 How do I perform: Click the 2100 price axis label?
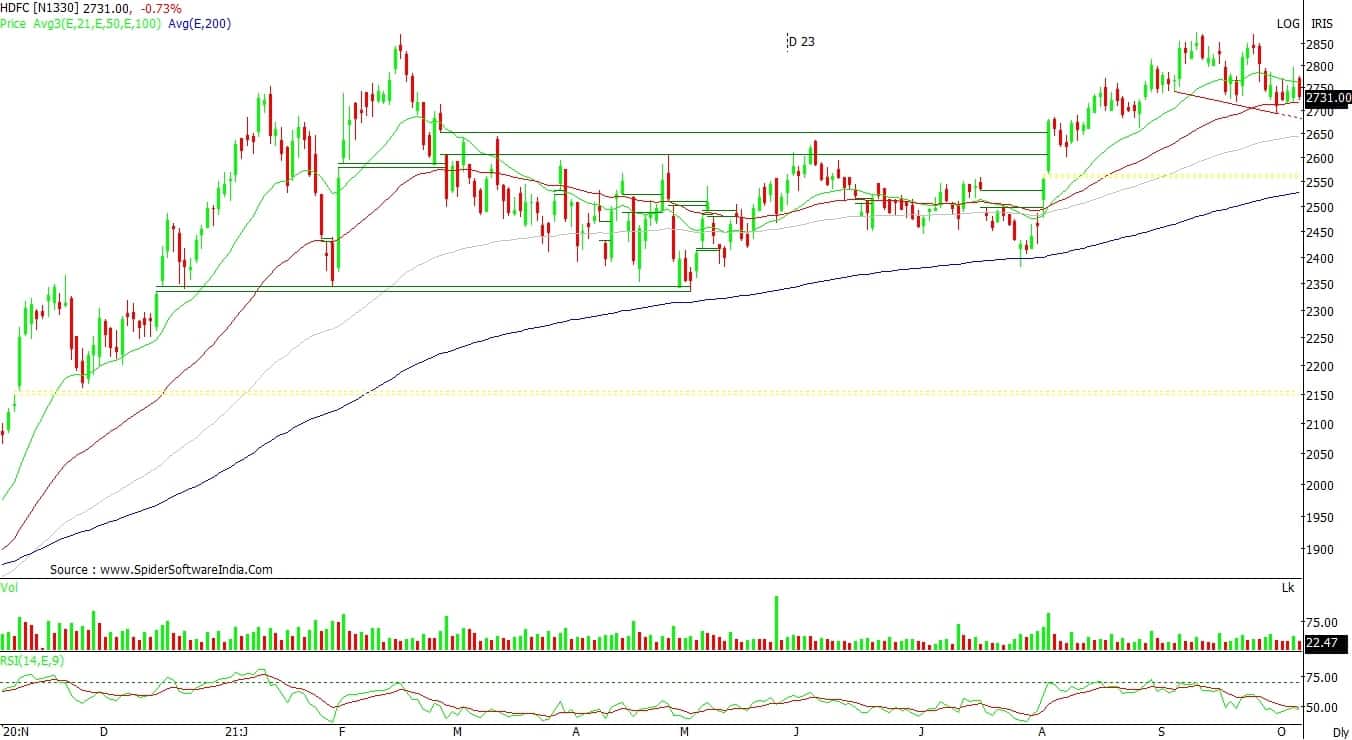click(x=1321, y=425)
